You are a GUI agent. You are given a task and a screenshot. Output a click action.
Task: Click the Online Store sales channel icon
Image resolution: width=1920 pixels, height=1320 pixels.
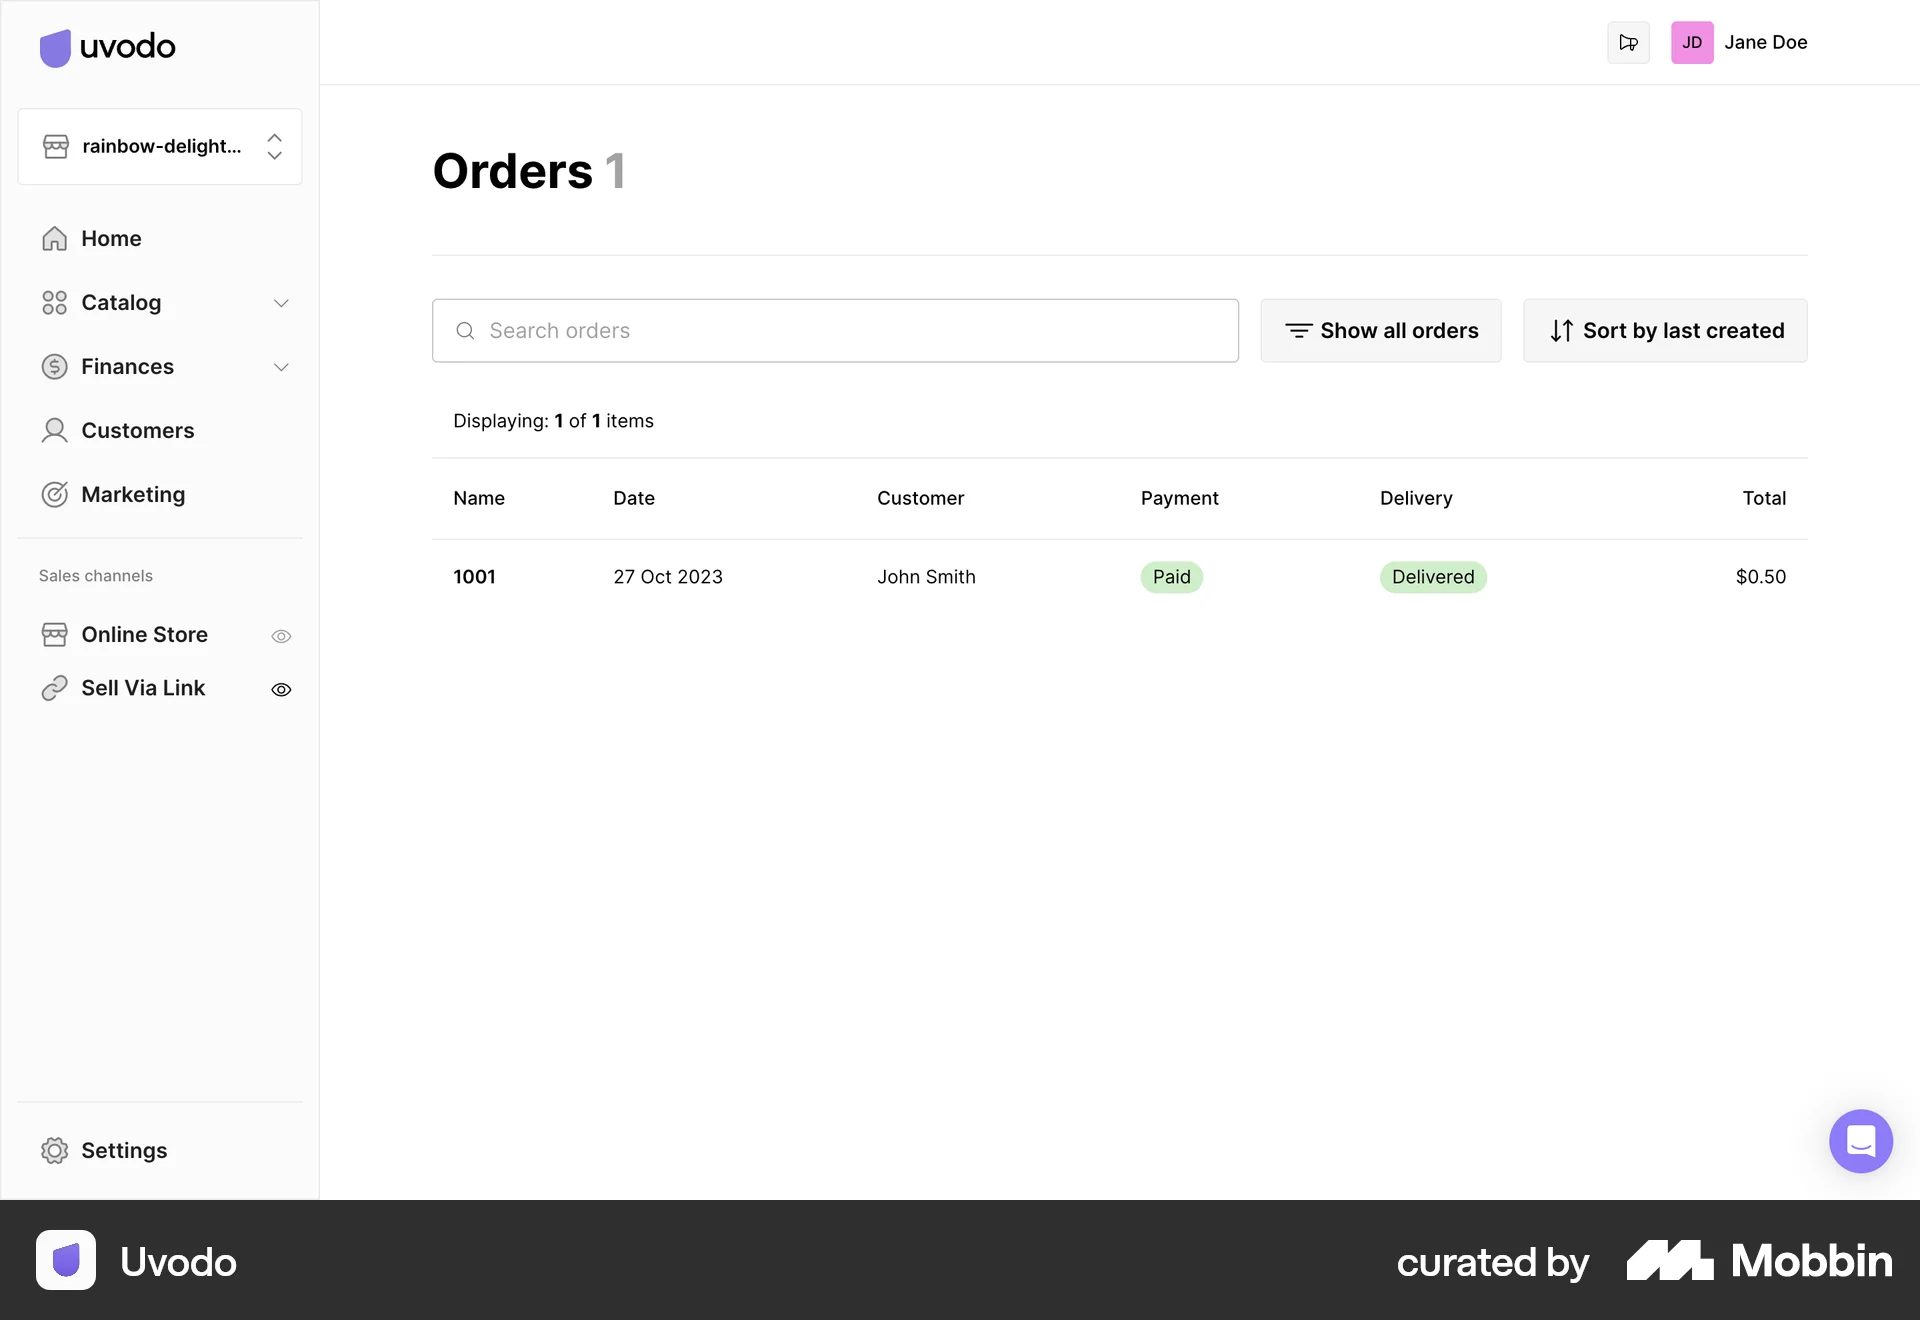[55, 634]
